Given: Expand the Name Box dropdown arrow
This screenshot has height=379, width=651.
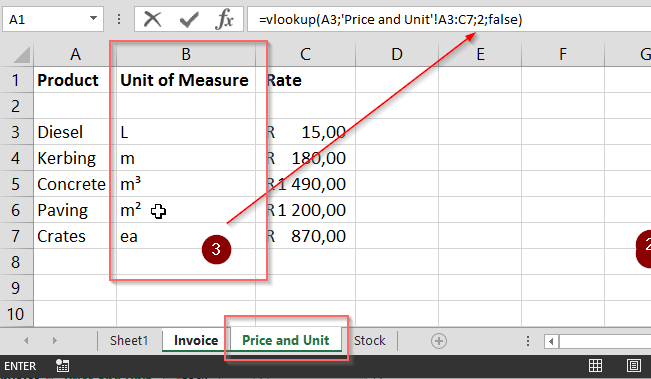Looking at the screenshot, I should coord(93,19).
